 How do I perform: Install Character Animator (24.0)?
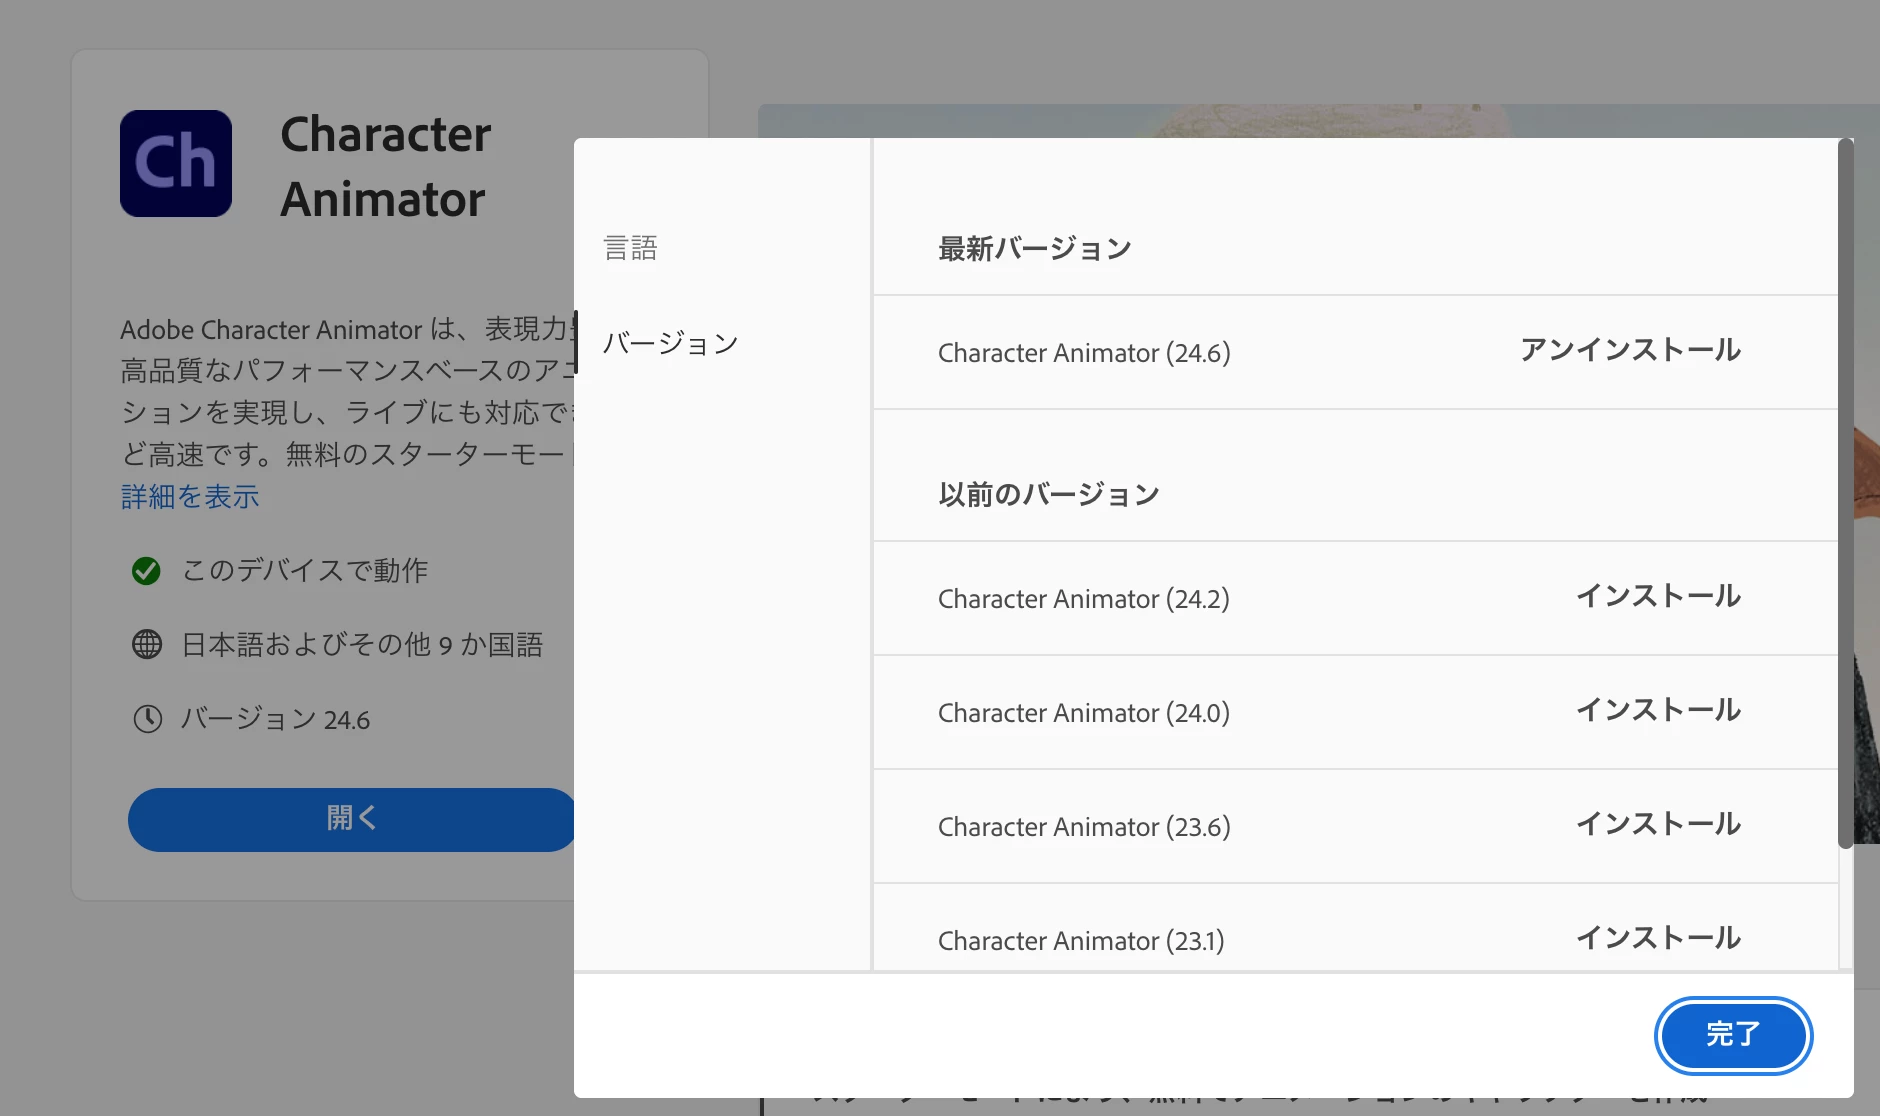pyautogui.click(x=1658, y=710)
